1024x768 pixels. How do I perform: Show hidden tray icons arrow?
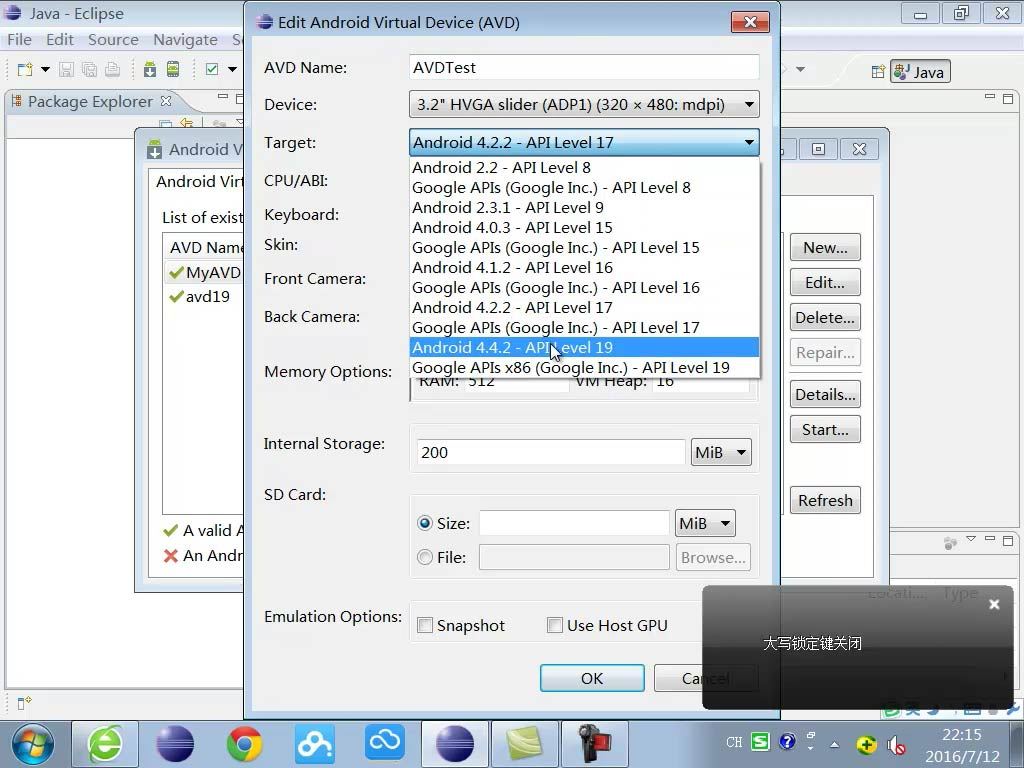(834, 744)
